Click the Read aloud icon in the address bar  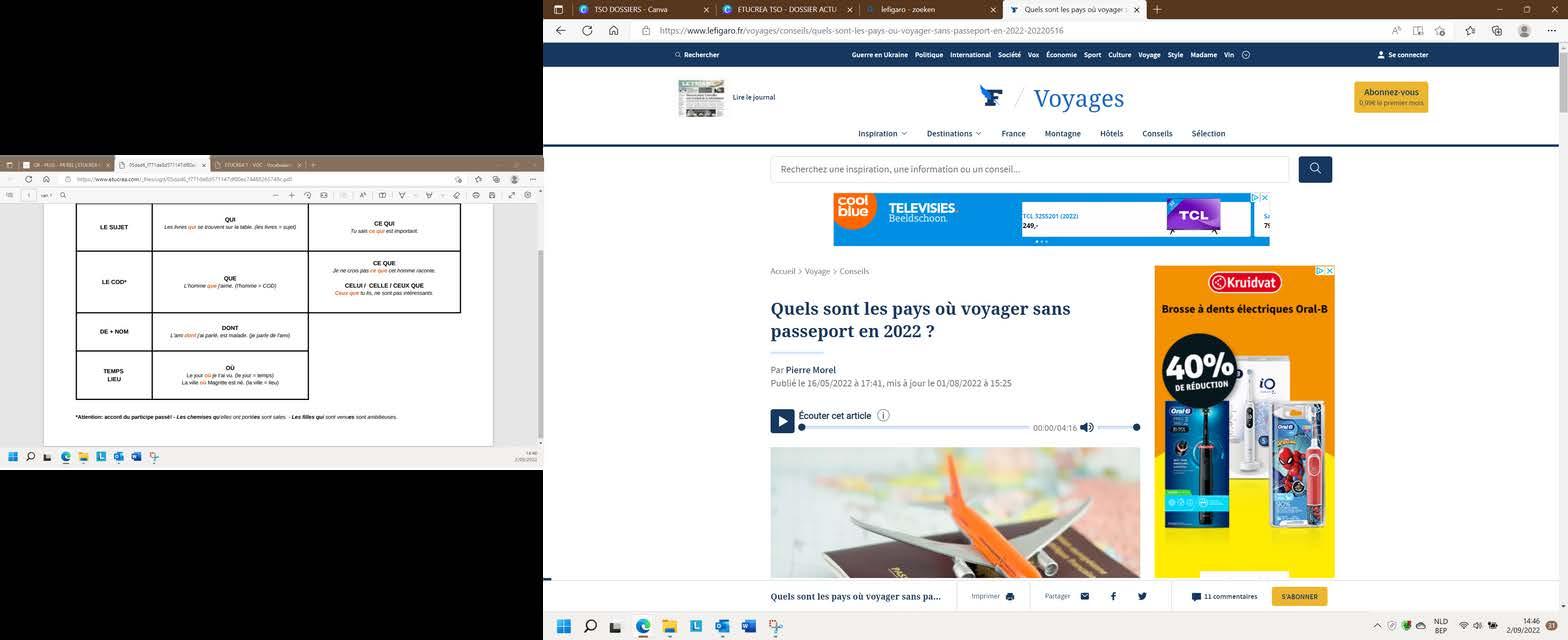tap(1396, 30)
